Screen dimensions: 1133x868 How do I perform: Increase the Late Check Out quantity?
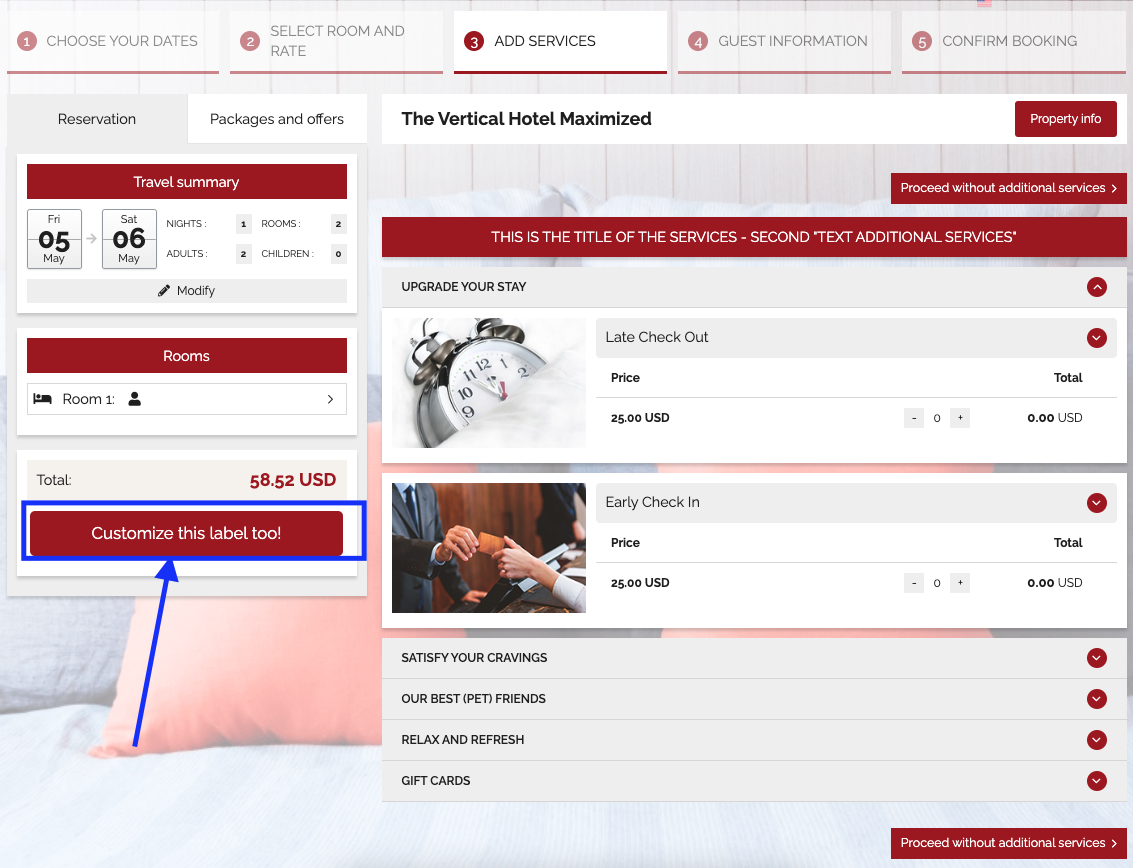click(x=960, y=418)
